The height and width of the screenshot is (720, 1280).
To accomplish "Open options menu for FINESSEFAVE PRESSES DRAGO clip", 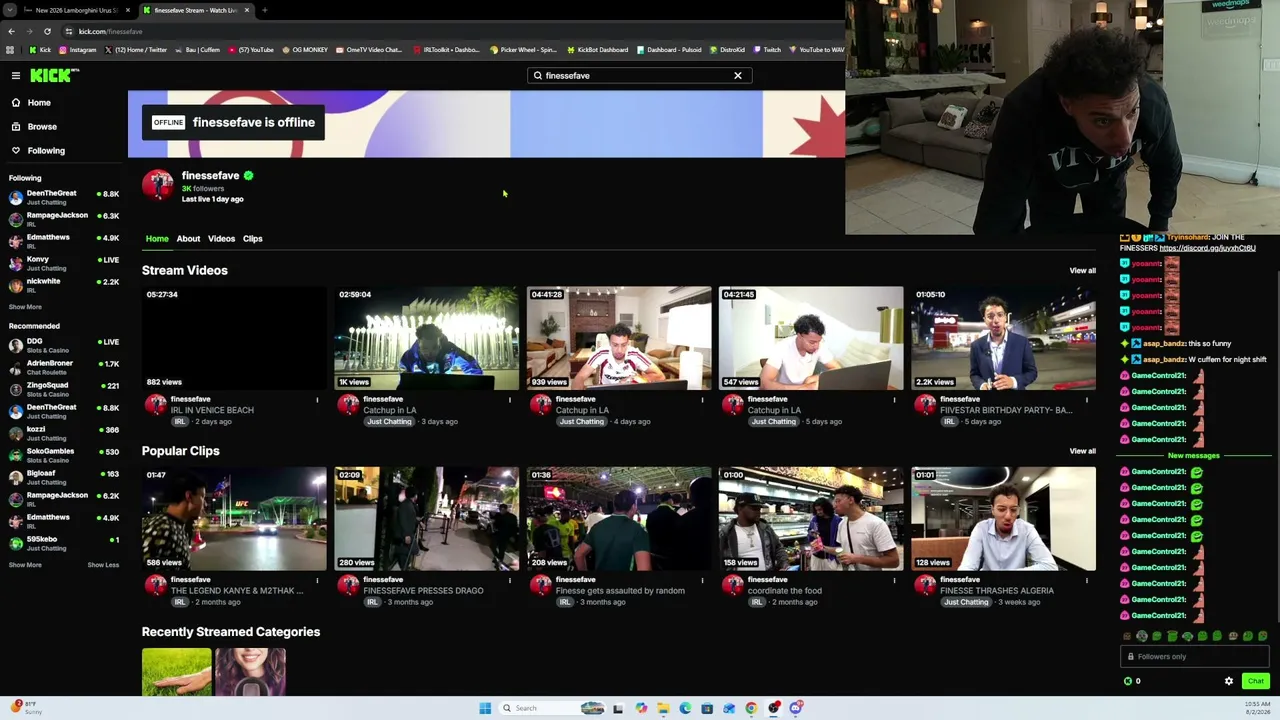I will coord(509,580).
